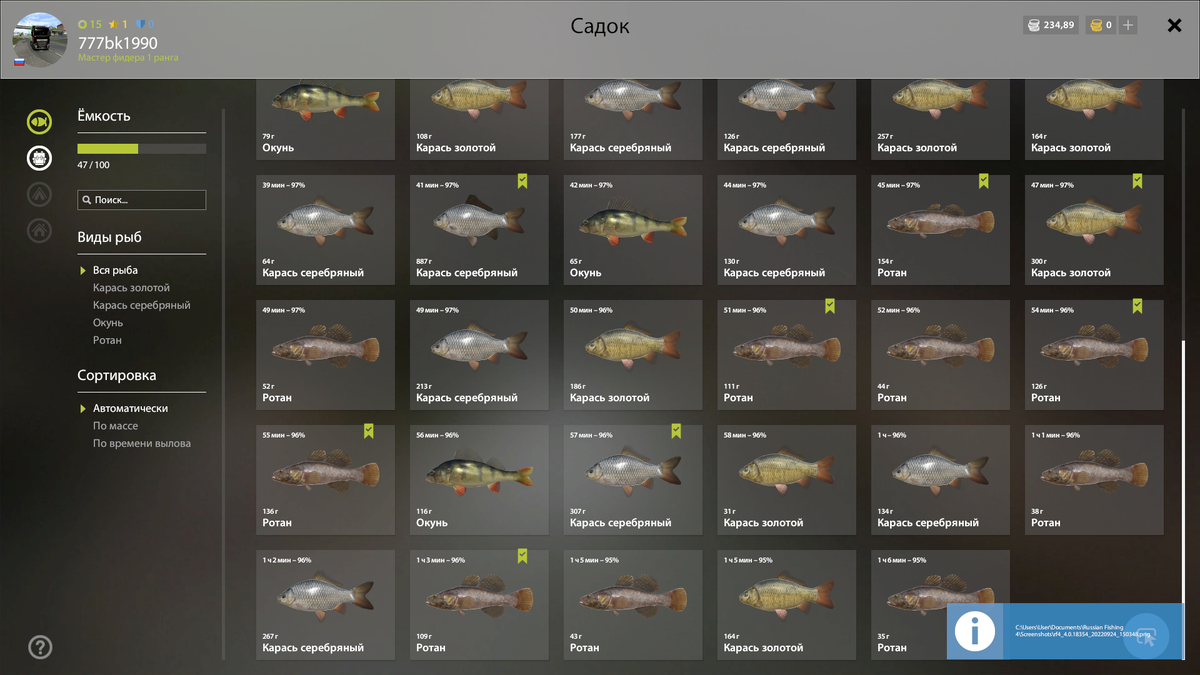1200x675 pixels.
Task: Filter fish list by Ротан
Action: (107, 340)
